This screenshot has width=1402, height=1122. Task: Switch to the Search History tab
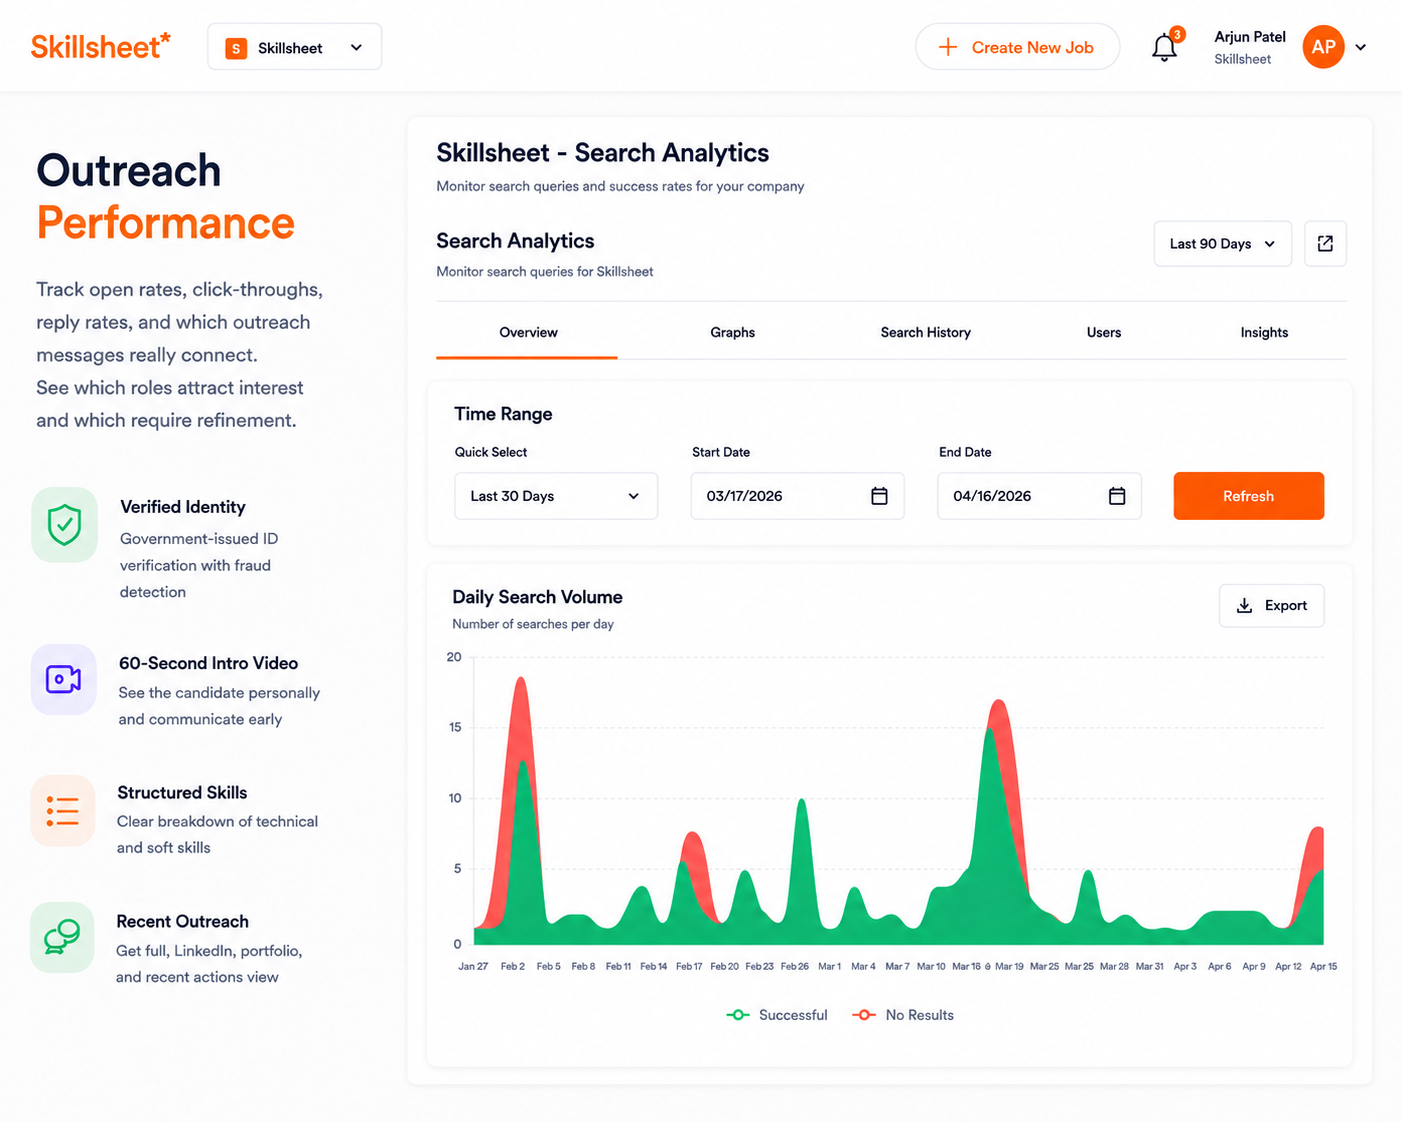926,332
